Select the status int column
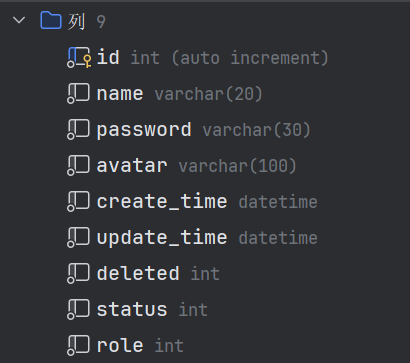 152,309
